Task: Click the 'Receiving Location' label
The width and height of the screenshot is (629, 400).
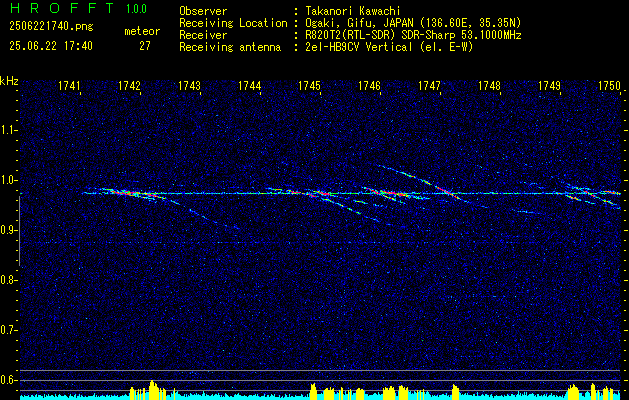Action: (233, 23)
